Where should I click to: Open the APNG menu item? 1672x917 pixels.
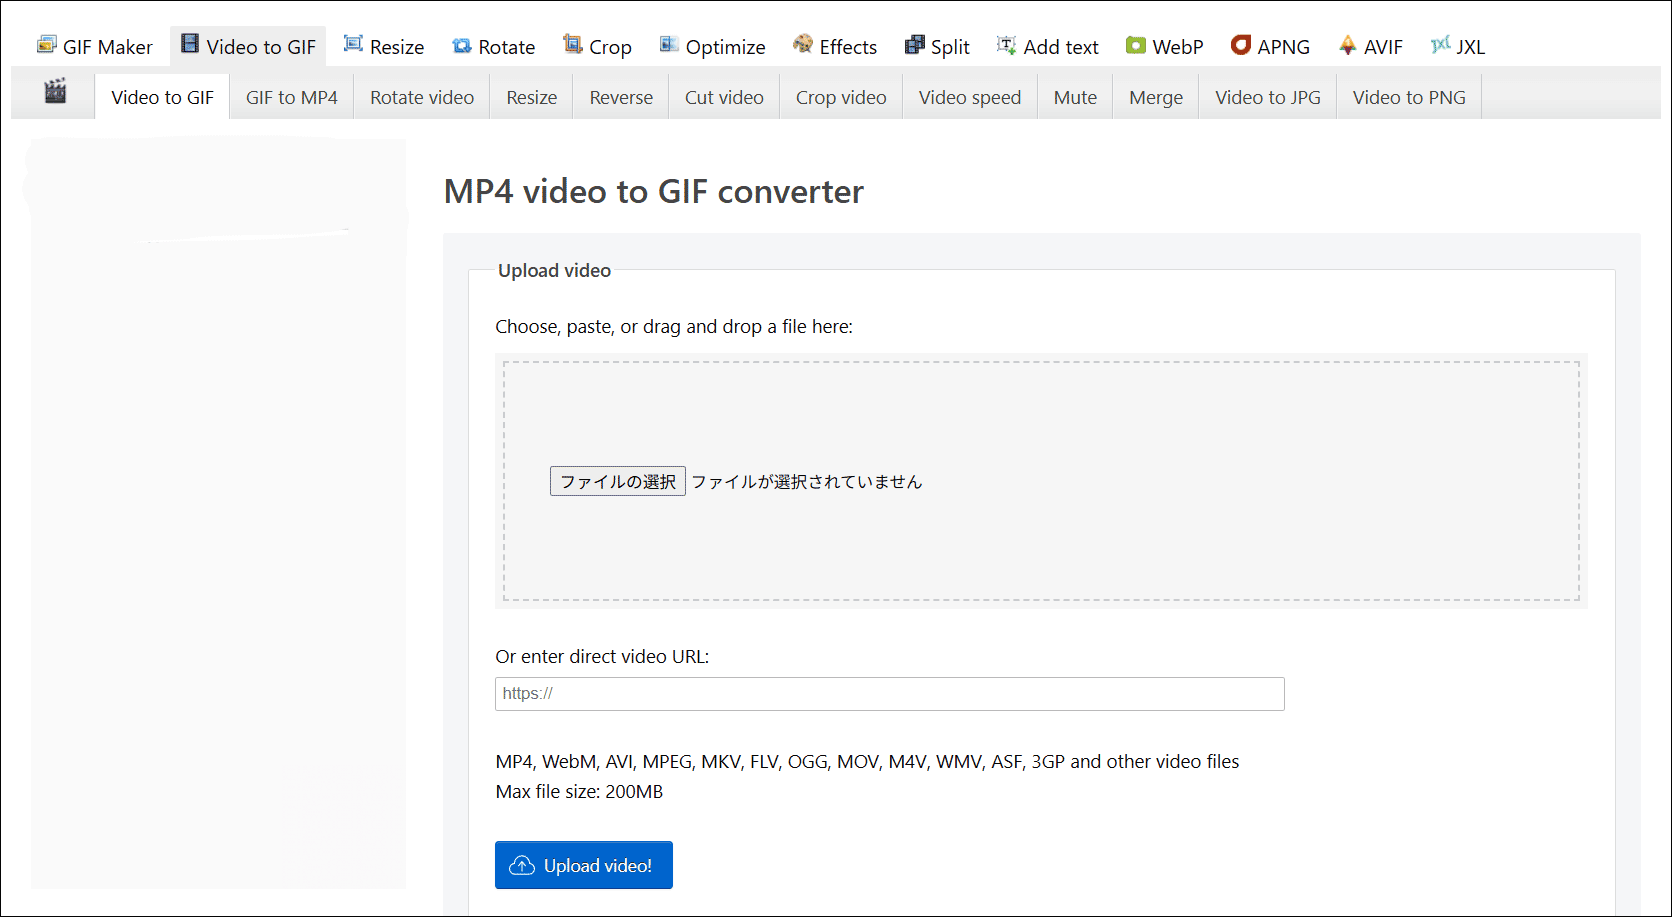(1270, 47)
